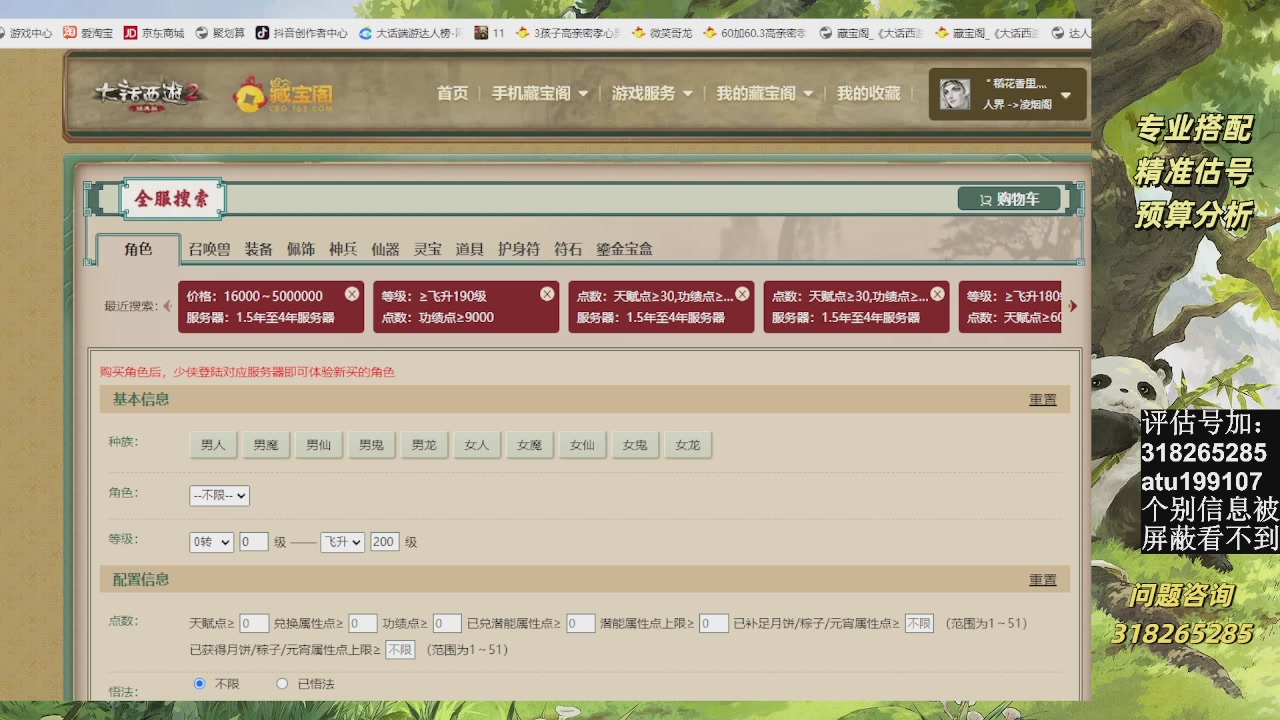Viewport: 1280px width, 720px height.
Task: Remove the 等级≥飞升190级 search chip
Action: coord(546,293)
